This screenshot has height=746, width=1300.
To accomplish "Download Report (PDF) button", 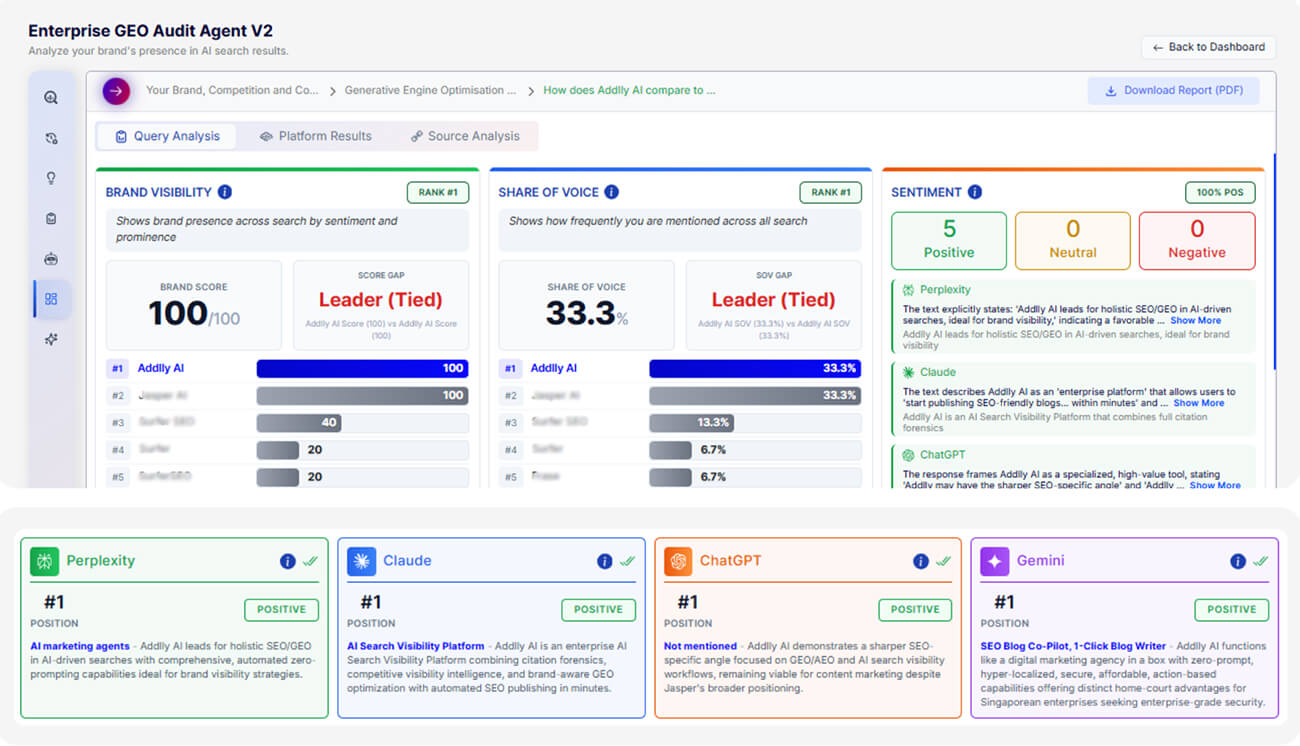I will (x=1173, y=91).
